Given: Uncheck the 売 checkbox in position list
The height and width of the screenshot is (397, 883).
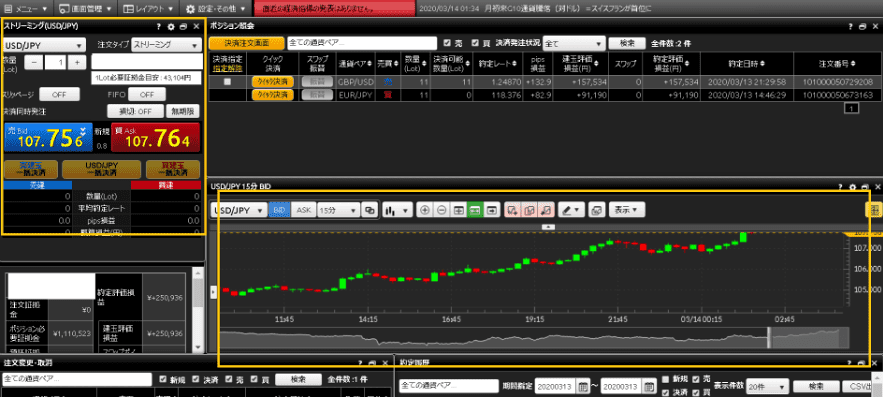Looking at the screenshot, I should pos(447,43).
